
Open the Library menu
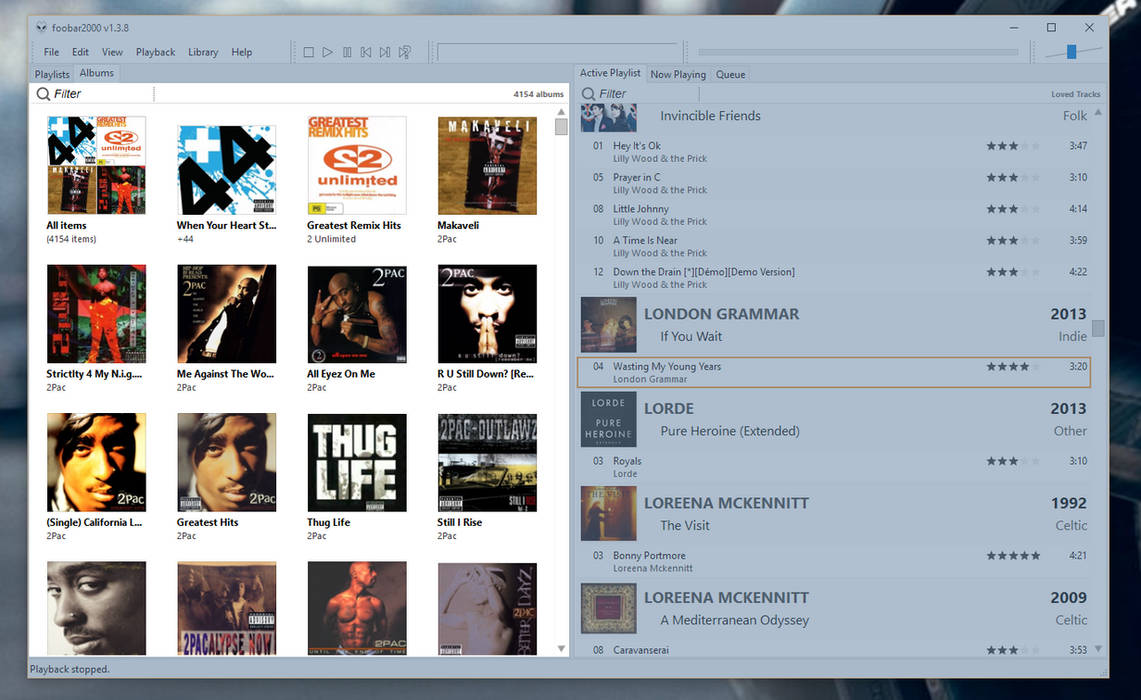pos(203,52)
